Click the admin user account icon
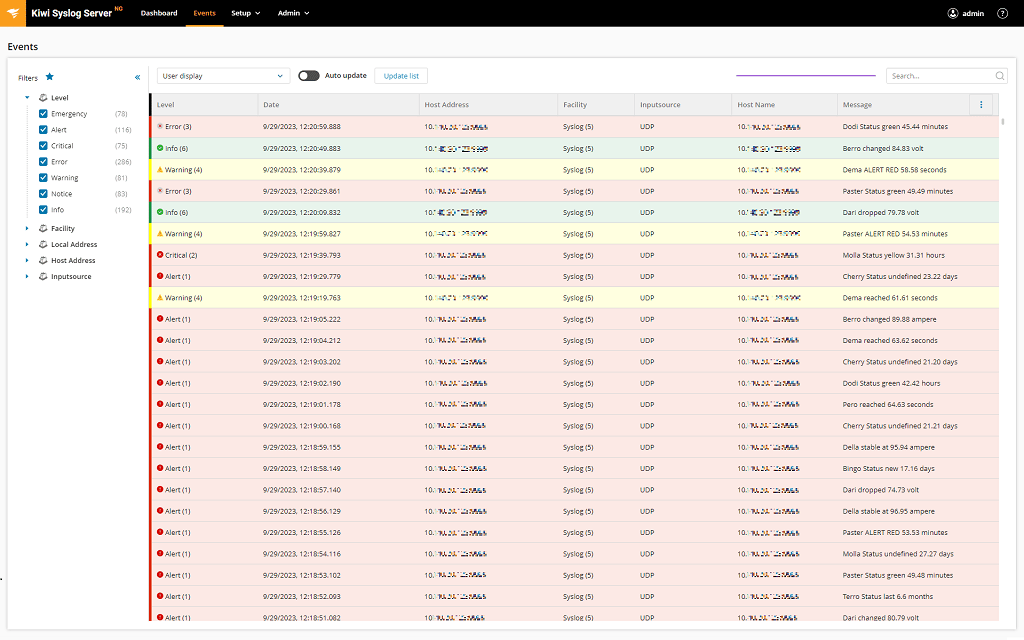This screenshot has height=640, width=1024. coord(951,13)
